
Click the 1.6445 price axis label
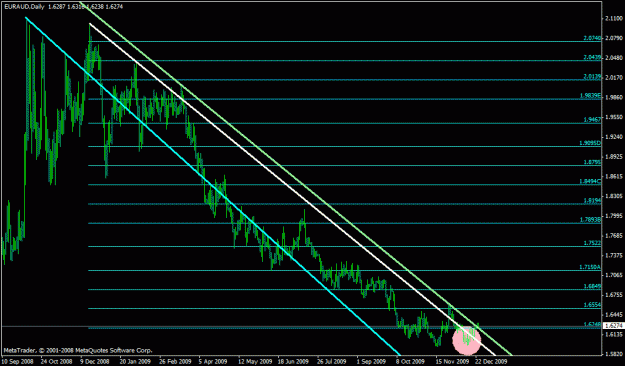614,315
